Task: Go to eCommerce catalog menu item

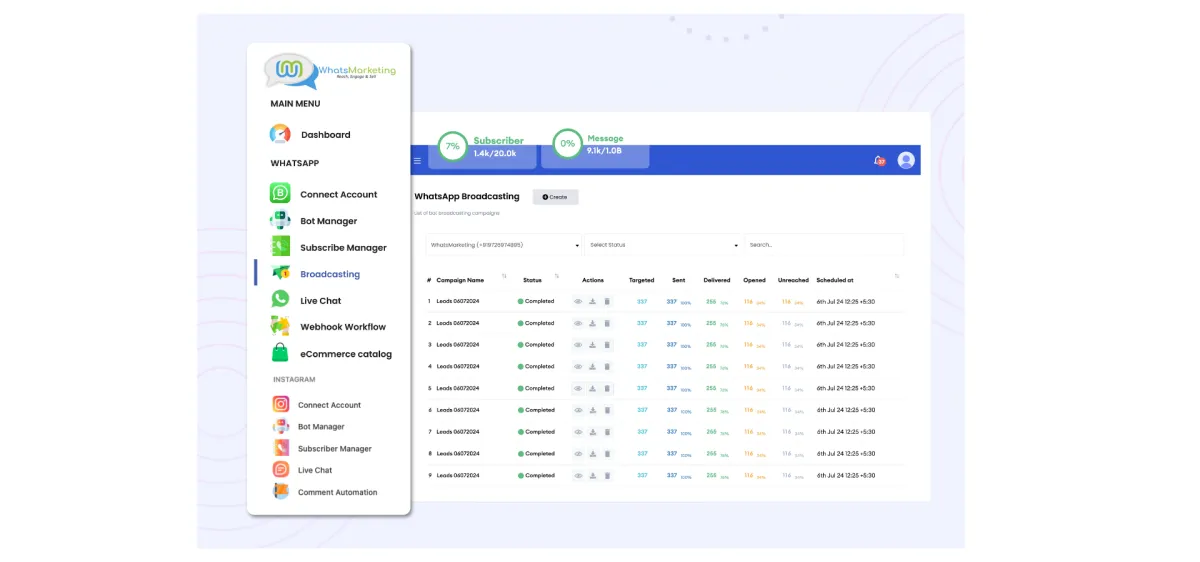Action: (x=345, y=353)
